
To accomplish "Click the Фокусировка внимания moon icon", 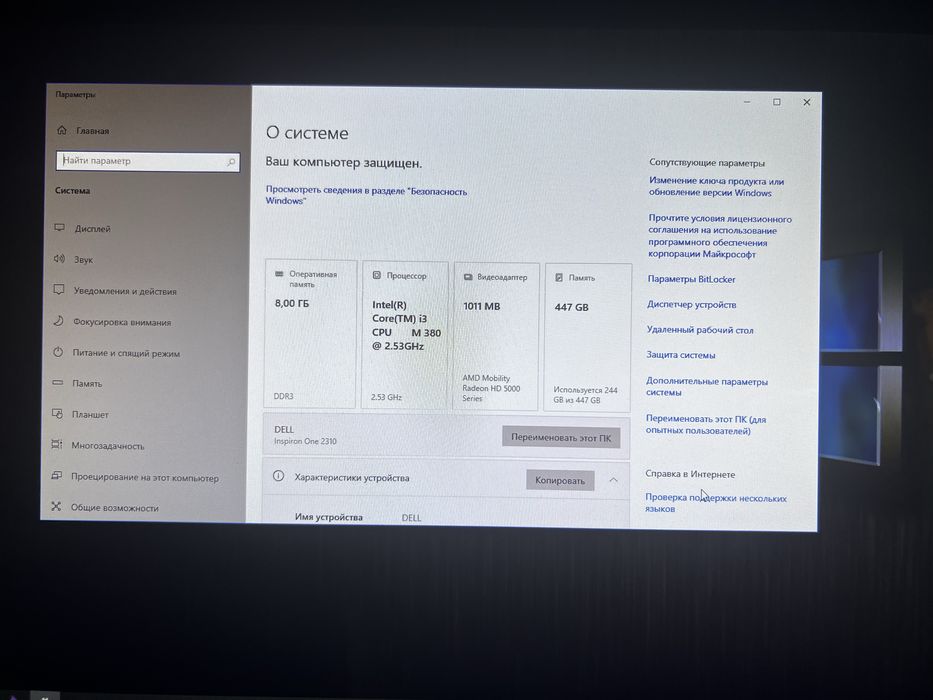I will 58,321.
